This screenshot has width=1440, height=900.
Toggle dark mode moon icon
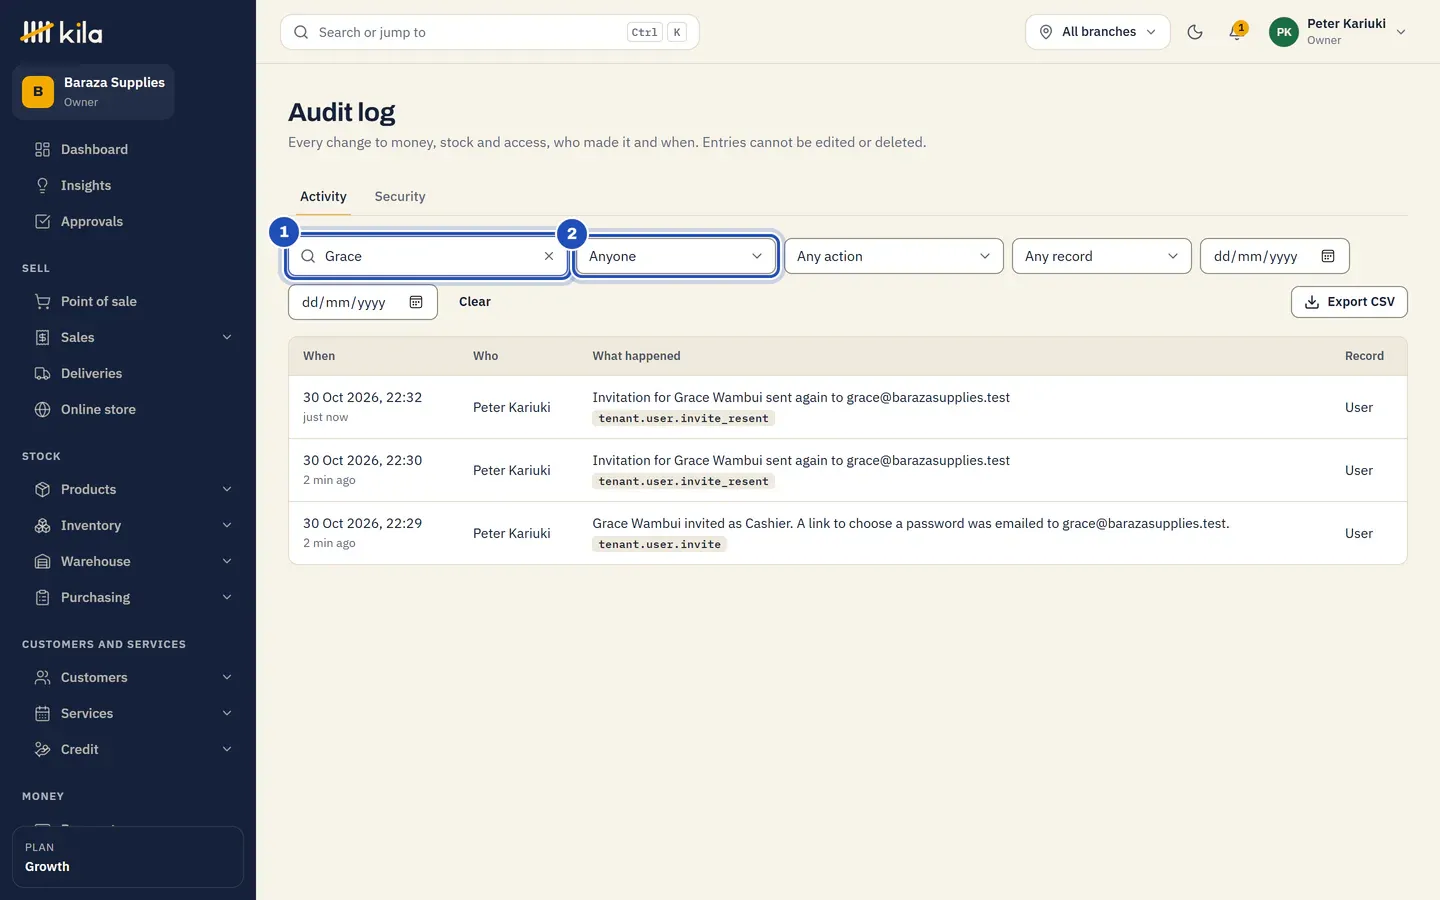pyautogui.click(x=1195, y=32)
